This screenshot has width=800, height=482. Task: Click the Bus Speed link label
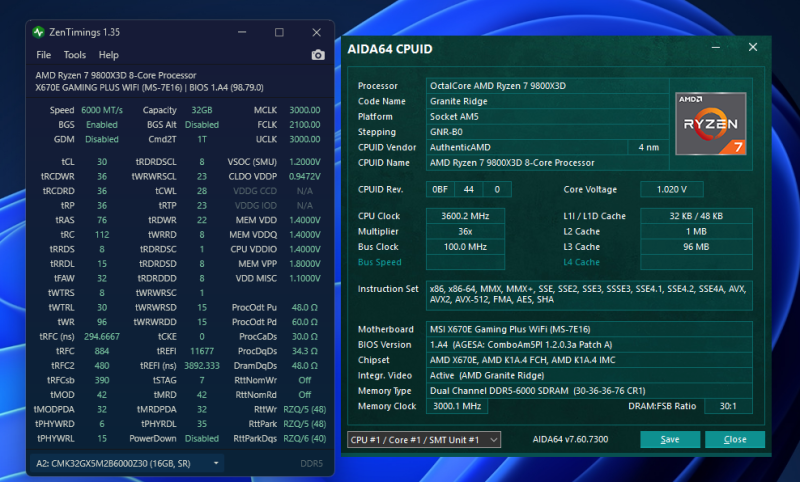click(x=380, y=262)
